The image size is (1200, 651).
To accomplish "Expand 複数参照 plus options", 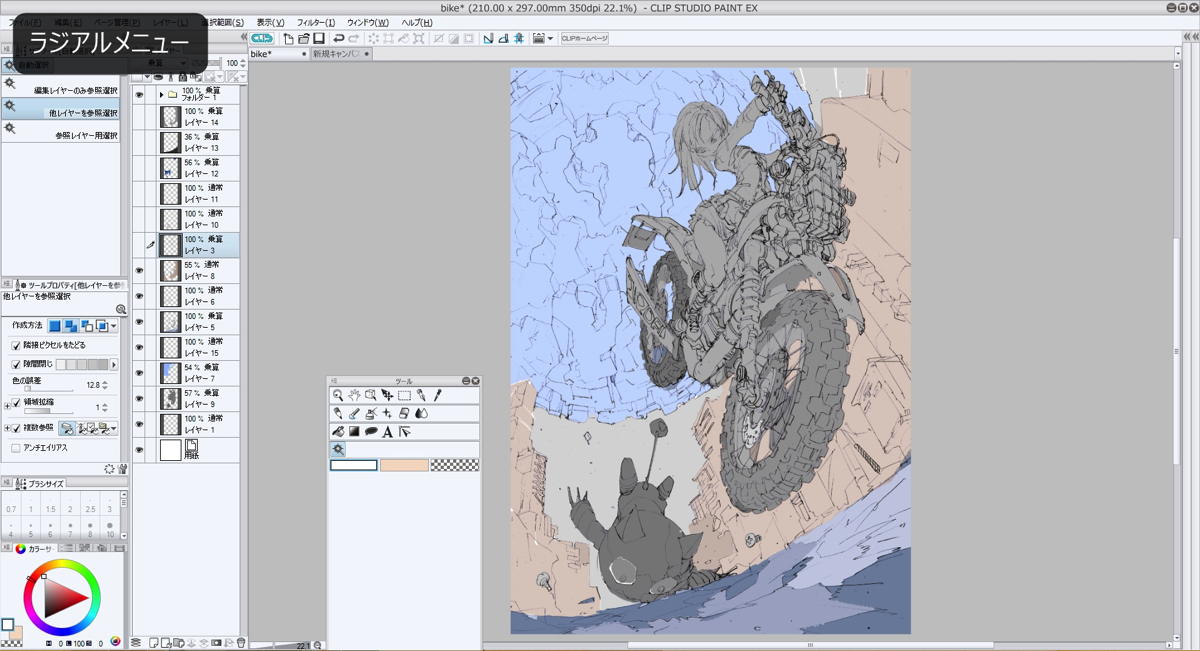I will (x=7, y=428).
